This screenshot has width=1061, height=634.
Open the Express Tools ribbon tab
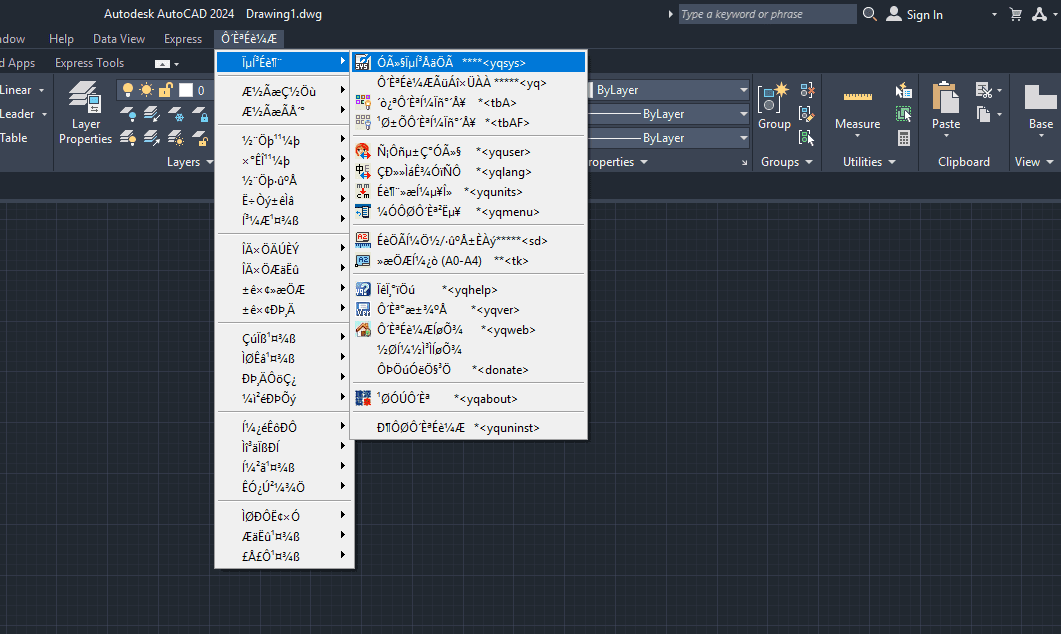pyautogui.click(x=89, y=63)
